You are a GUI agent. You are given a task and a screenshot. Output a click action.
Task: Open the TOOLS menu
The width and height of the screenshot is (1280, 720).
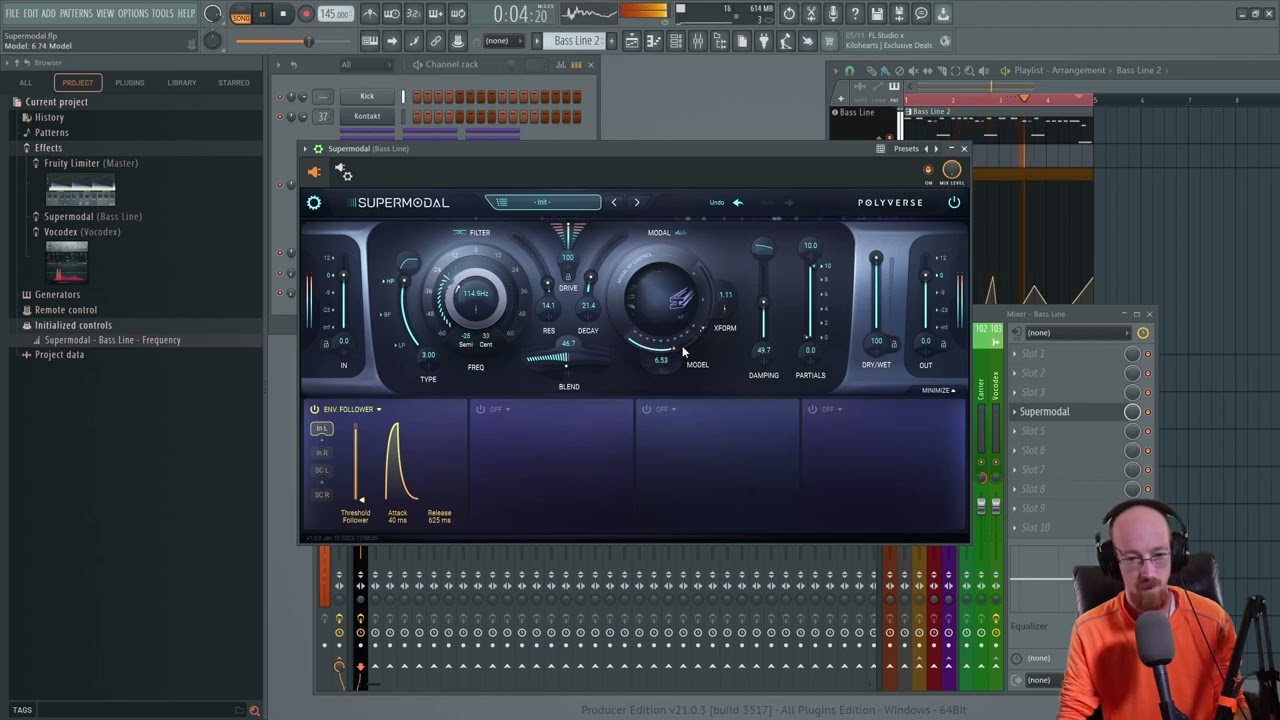pos(163,13)
